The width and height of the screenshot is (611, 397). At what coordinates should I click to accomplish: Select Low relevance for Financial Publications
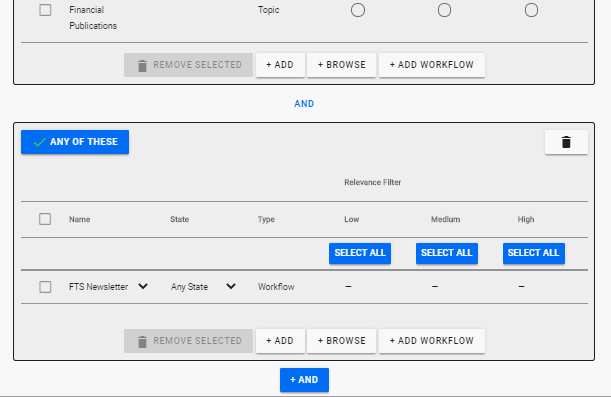(358, 10)
